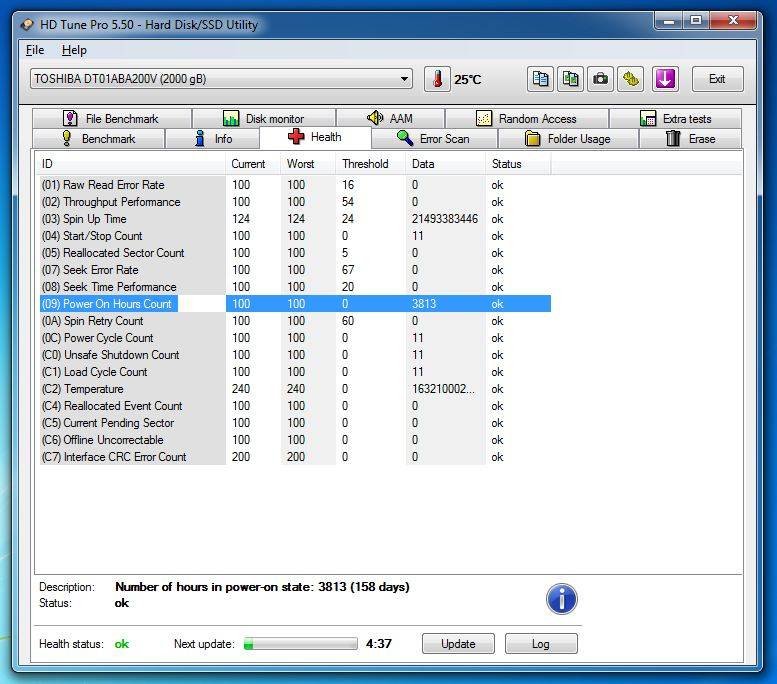
Task: Select the (09) Power On Hours Count row
Action: click(295, 304)
